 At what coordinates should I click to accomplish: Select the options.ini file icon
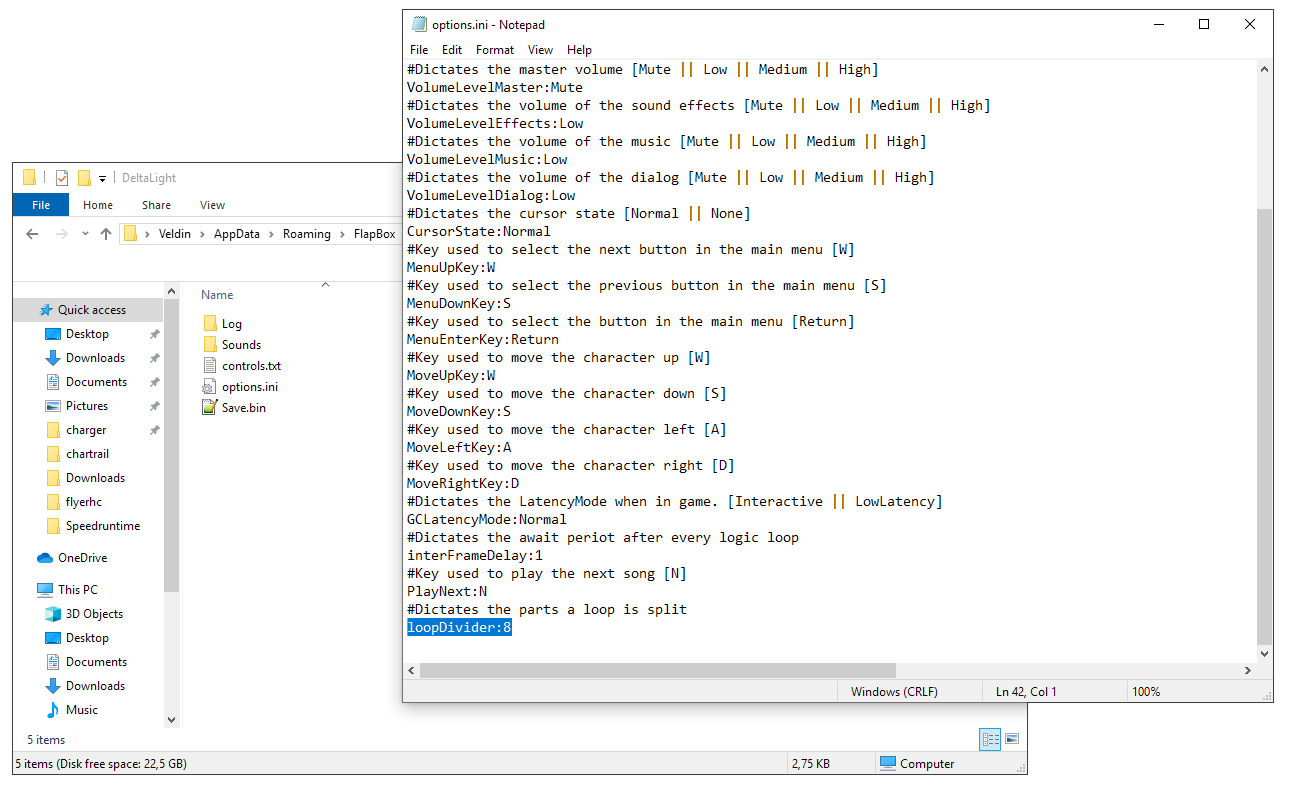click(x=209, y=386)
